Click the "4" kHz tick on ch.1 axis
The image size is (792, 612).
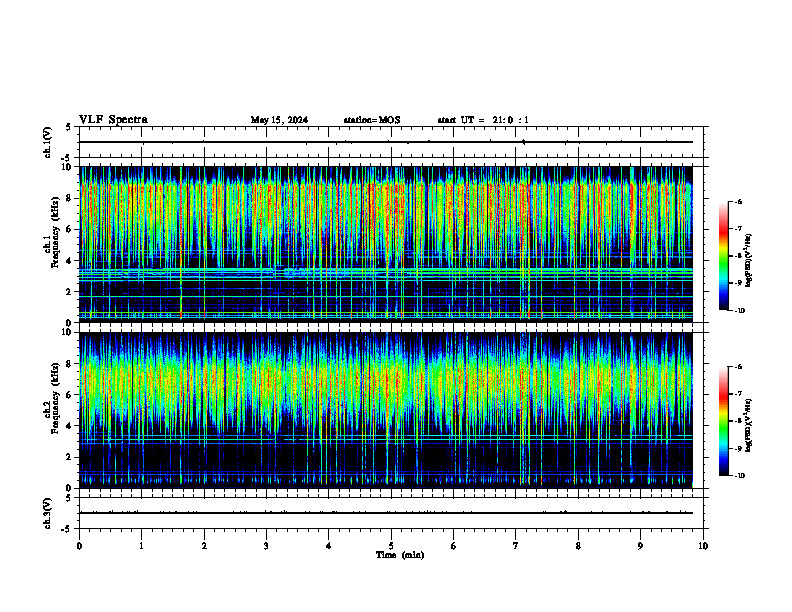(x=70, y=261)
